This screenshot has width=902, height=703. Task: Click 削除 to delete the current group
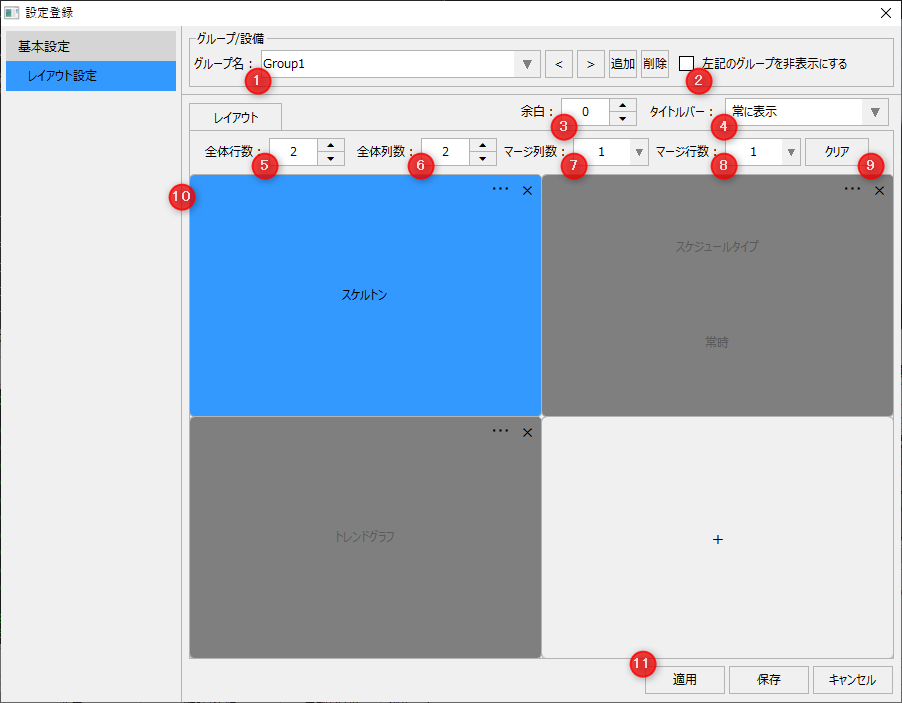point(654,63)
